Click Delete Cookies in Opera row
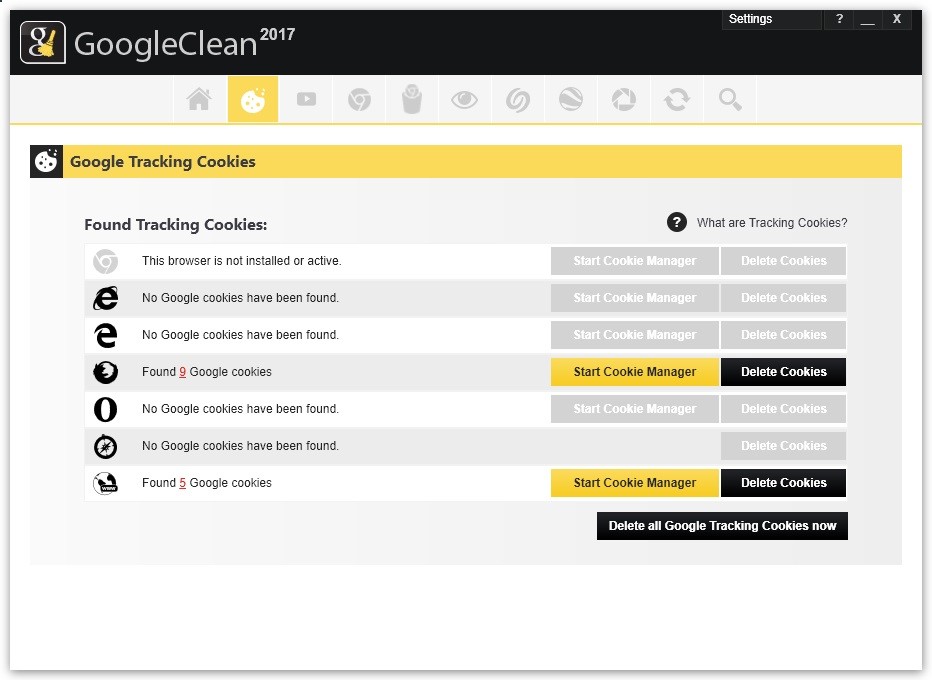The height and width of the screenshot is (680, 932). (x=783, y=409)
